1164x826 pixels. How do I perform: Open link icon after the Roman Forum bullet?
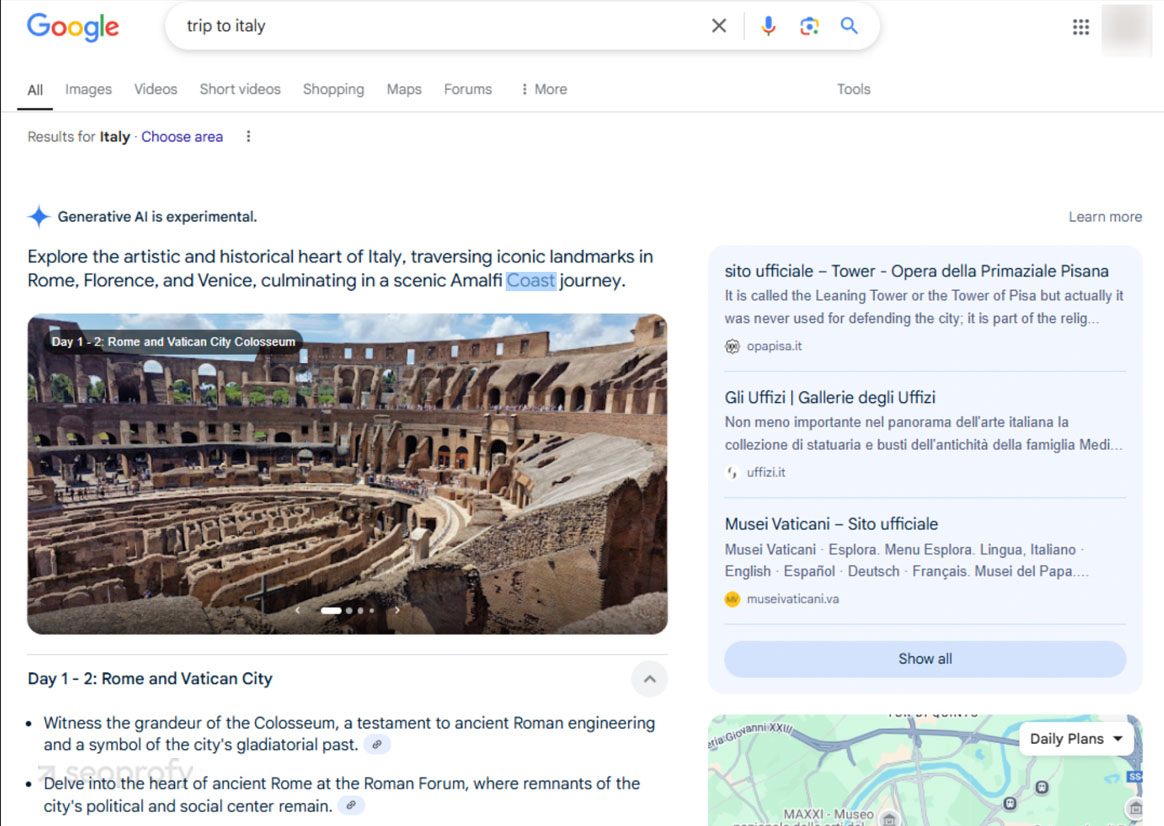tap(351, 805)
